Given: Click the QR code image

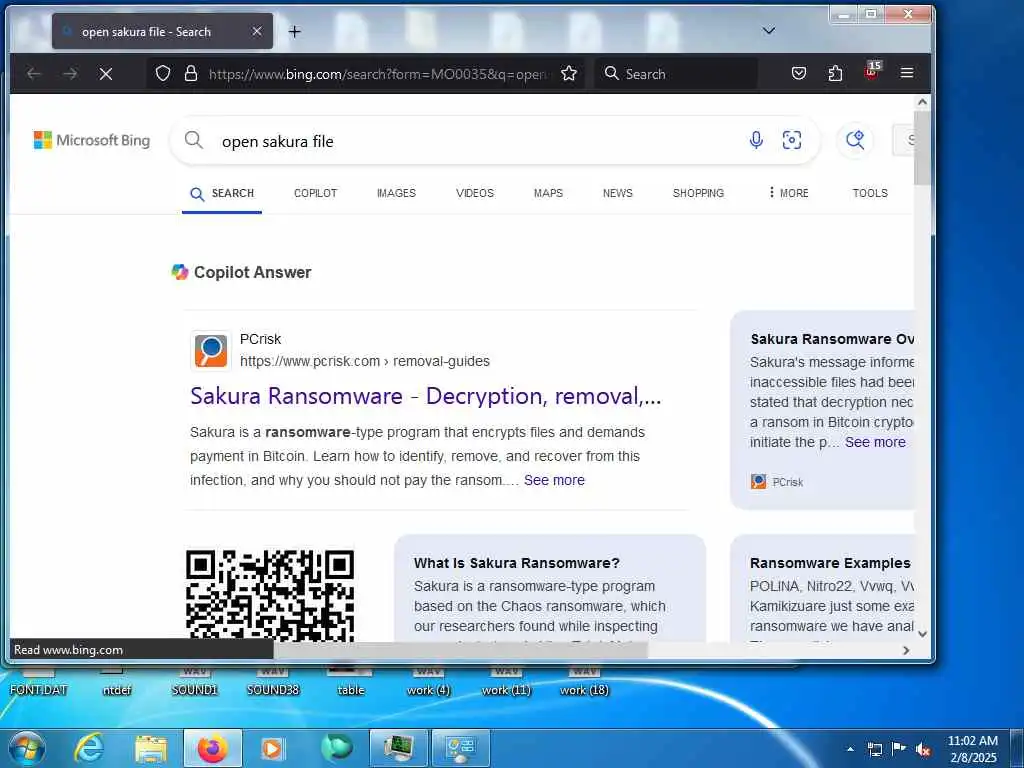Looking at the screenshot, I should pyautogui.click(x=270, y=595).
